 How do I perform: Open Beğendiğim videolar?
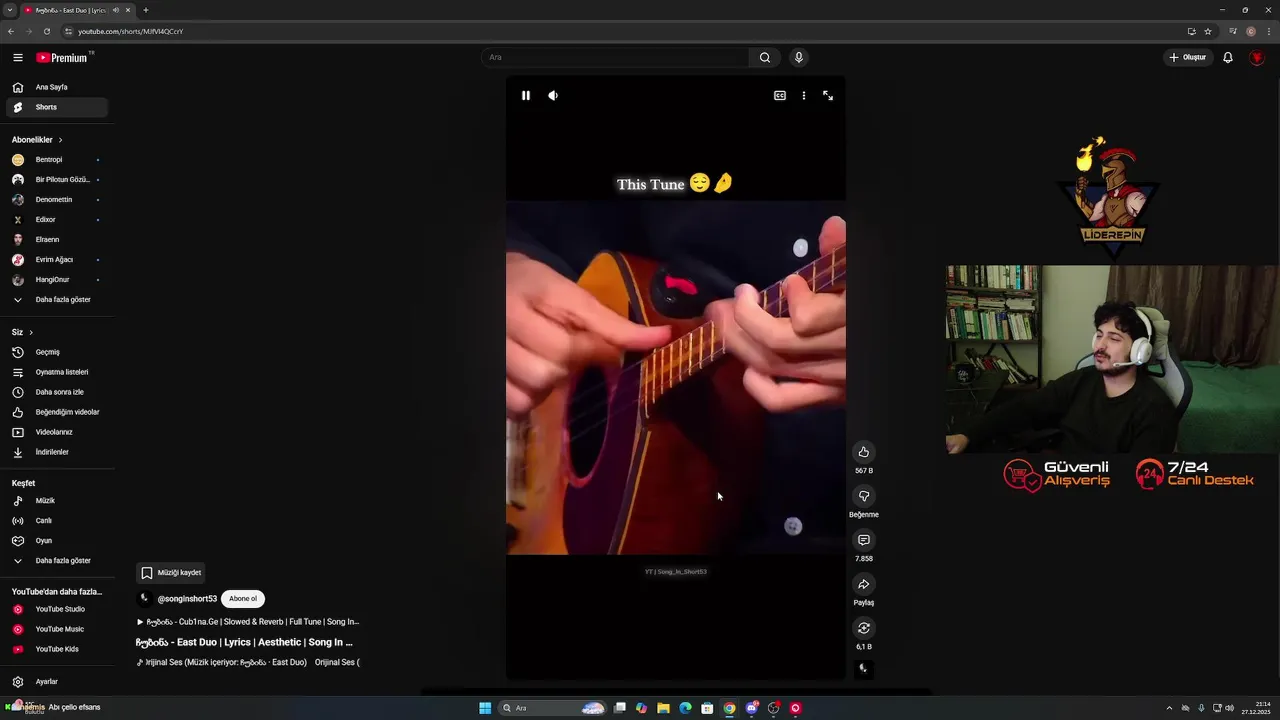(56, 412)
